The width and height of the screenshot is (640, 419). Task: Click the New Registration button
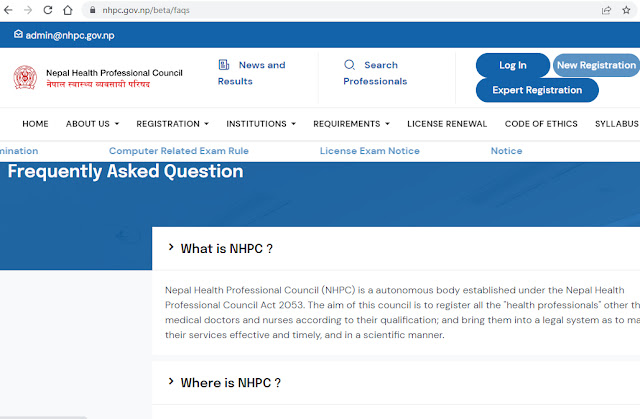(596, 65)
